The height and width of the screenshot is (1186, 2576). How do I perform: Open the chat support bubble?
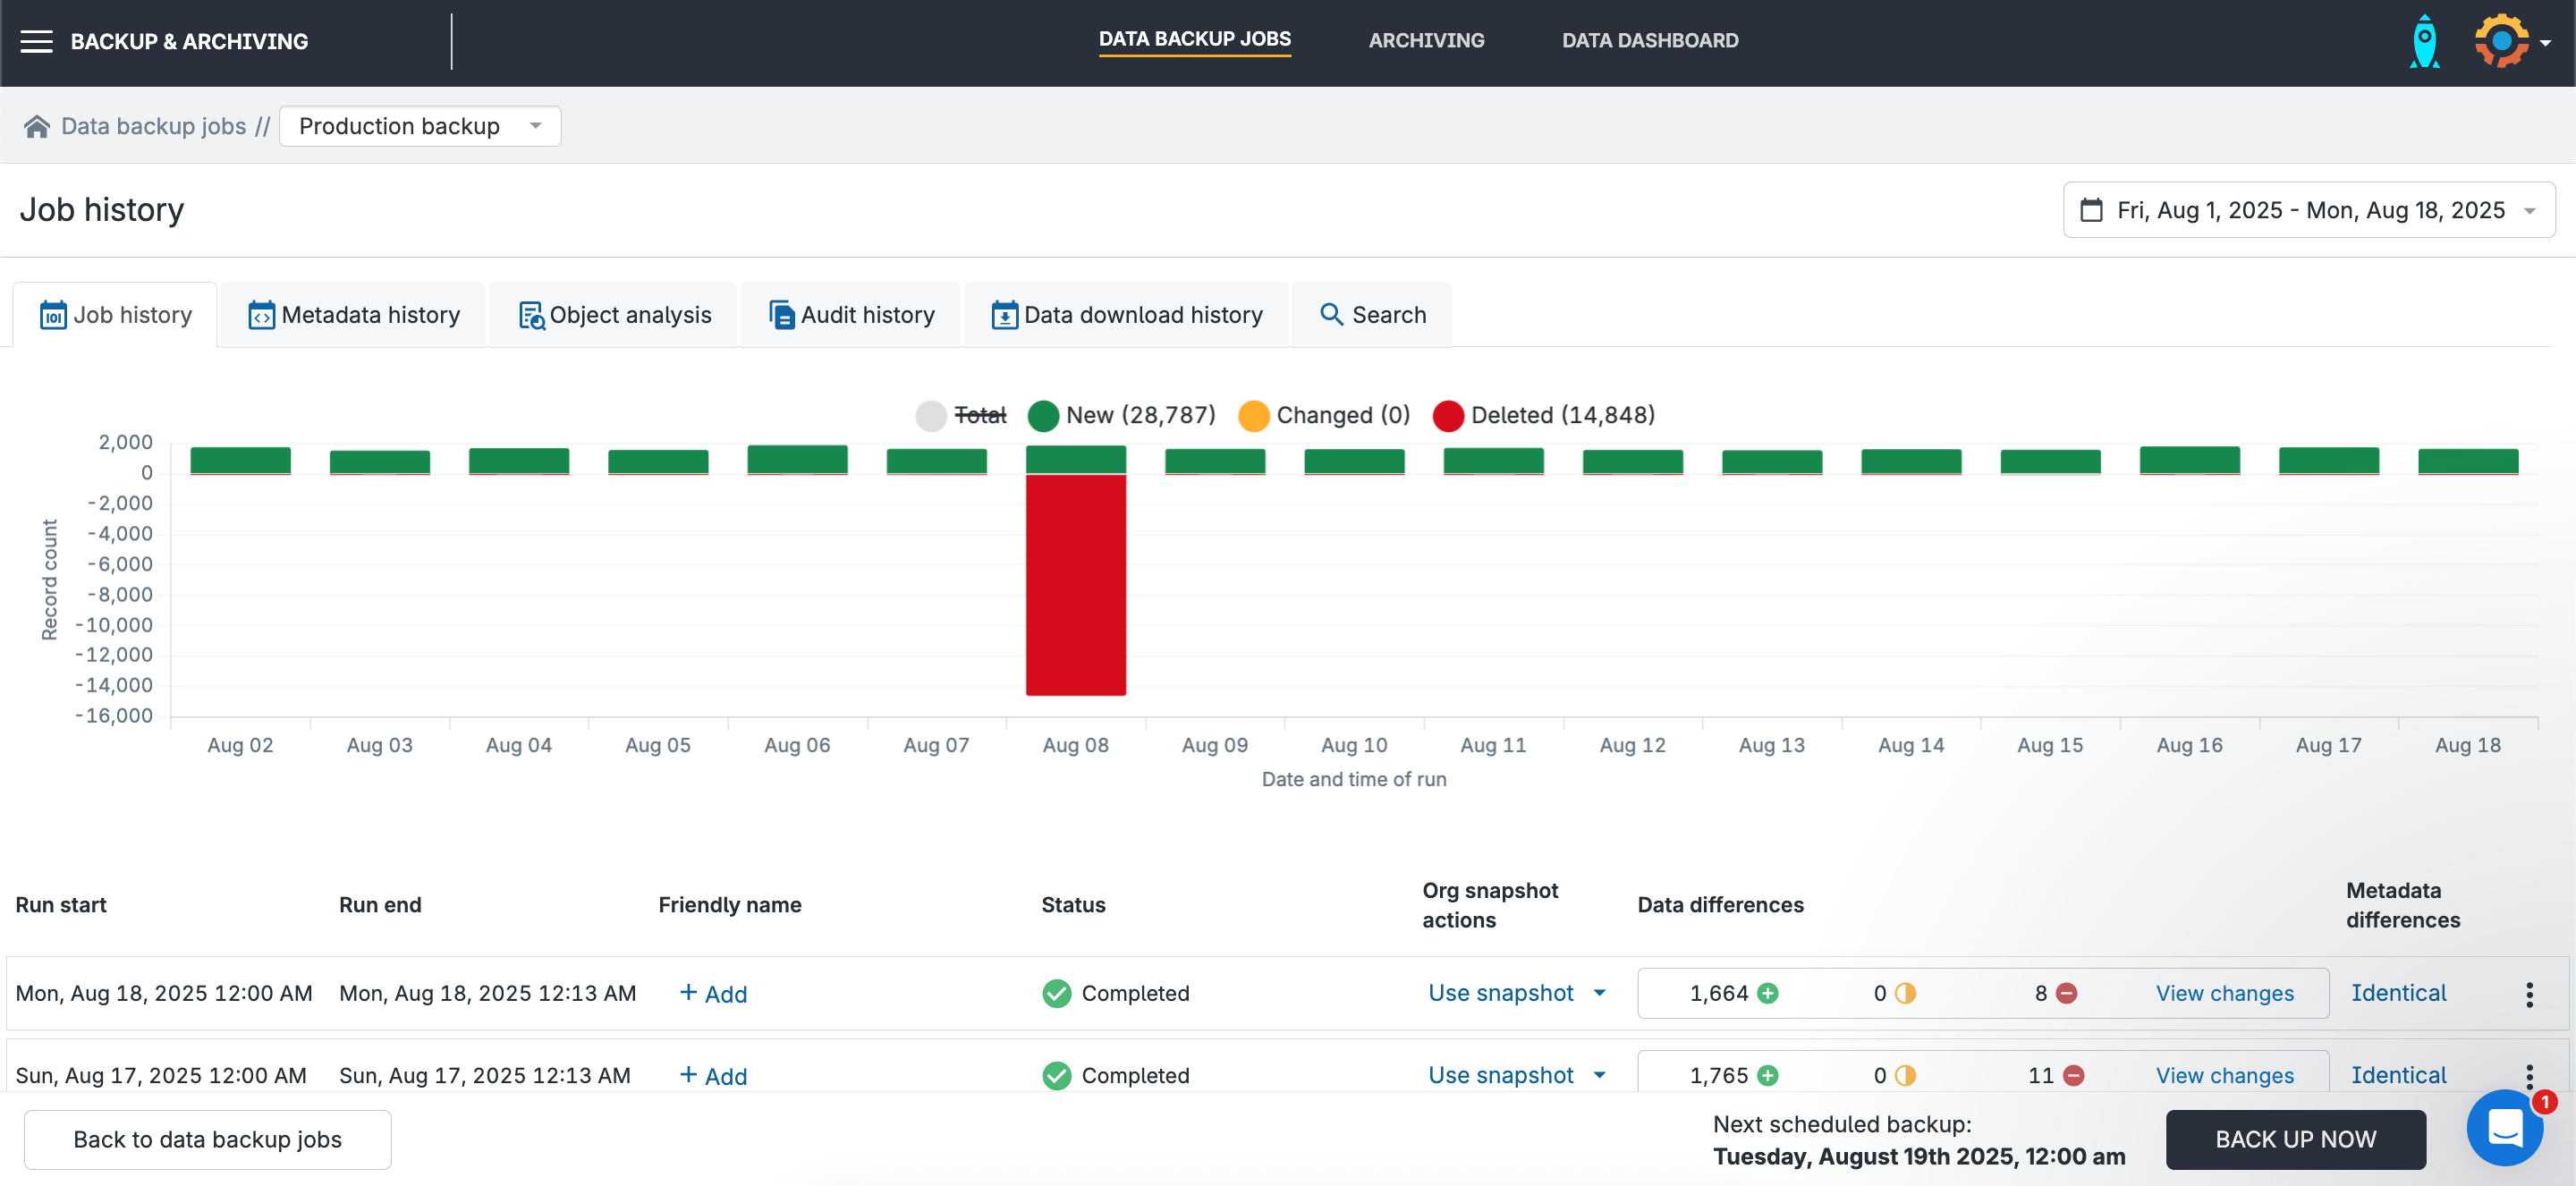click(x=2504, y=1129)
